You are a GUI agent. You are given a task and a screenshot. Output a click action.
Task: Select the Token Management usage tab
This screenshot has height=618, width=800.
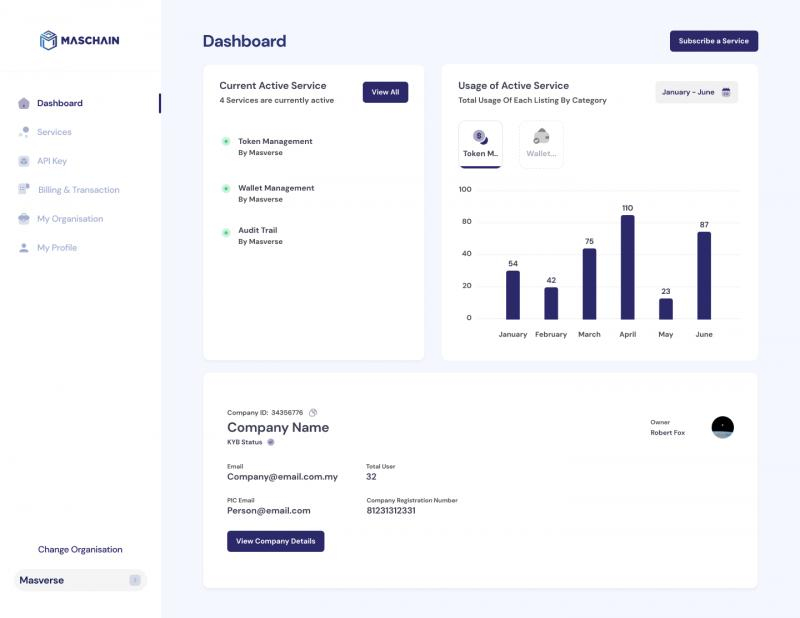coord(480,144)
